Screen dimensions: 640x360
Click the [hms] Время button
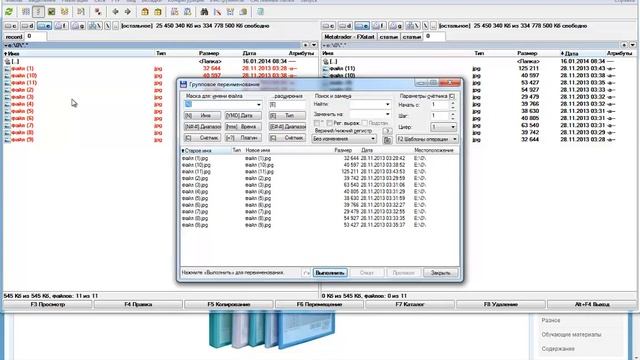(243, 127)
